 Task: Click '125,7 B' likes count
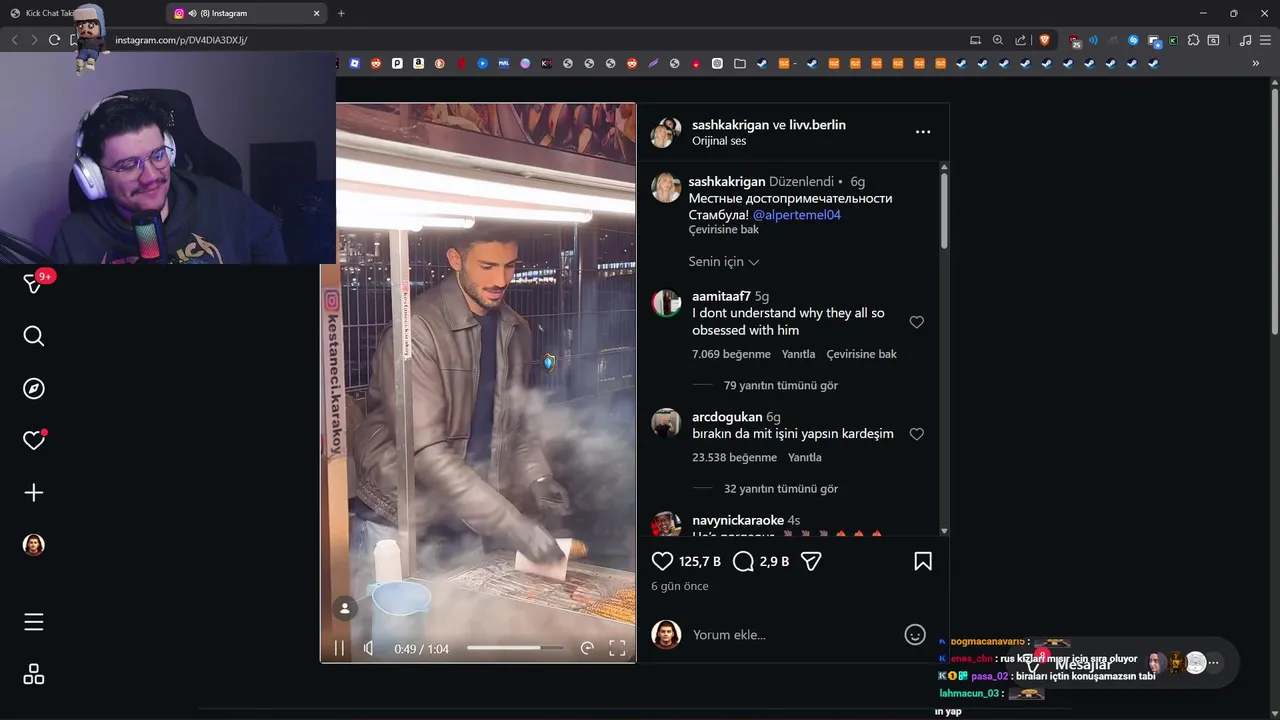pos(700,561)
